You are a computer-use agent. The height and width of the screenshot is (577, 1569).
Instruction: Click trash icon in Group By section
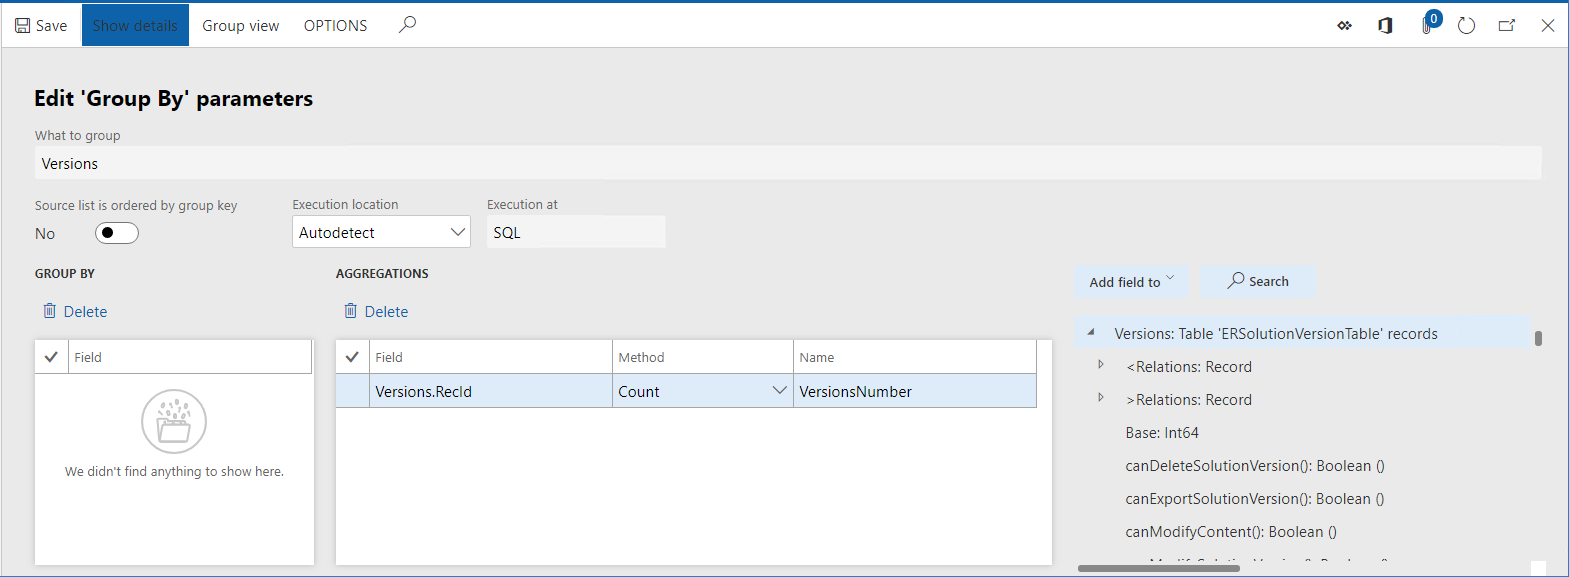[x=50, y=311]
